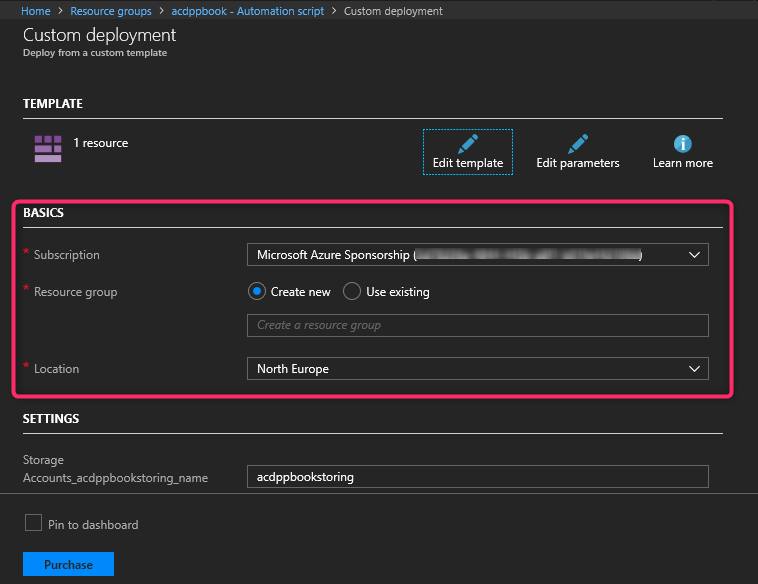Click the Edit template label

(x=468, y=163)
